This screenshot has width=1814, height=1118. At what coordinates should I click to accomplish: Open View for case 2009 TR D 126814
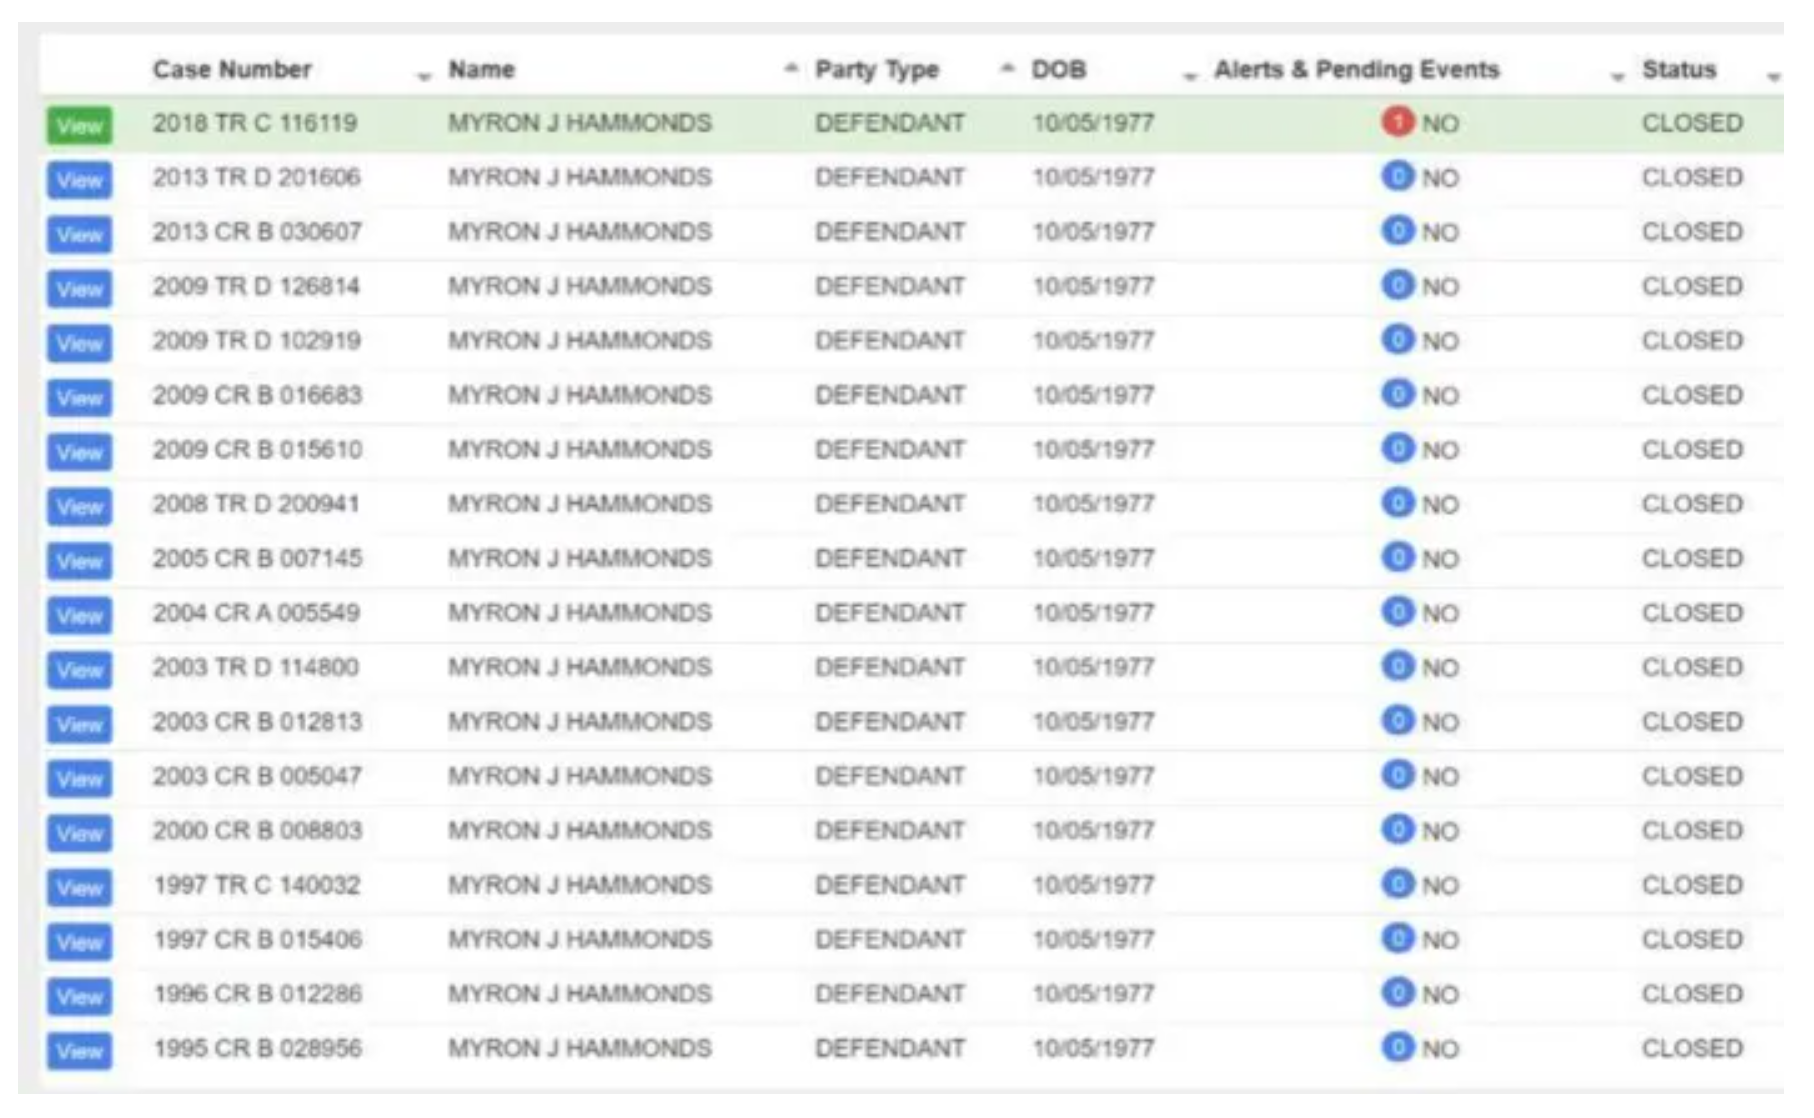pyautogui.click(x=79, y=289)
